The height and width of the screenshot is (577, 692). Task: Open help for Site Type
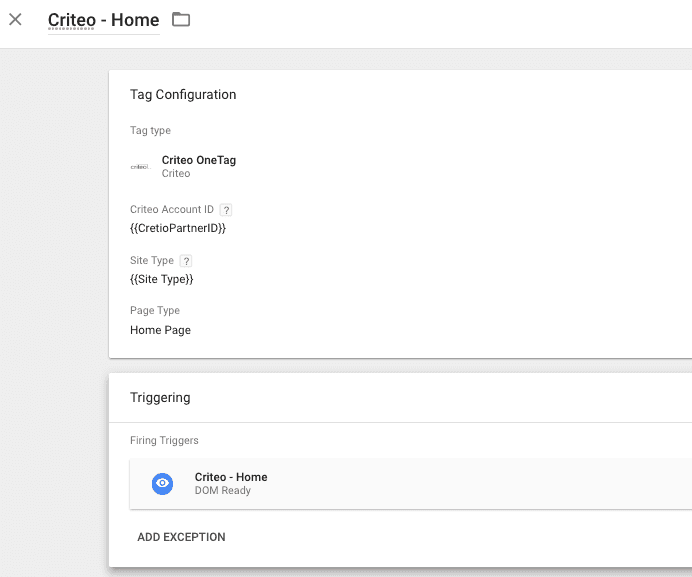(x=186, y=261)
